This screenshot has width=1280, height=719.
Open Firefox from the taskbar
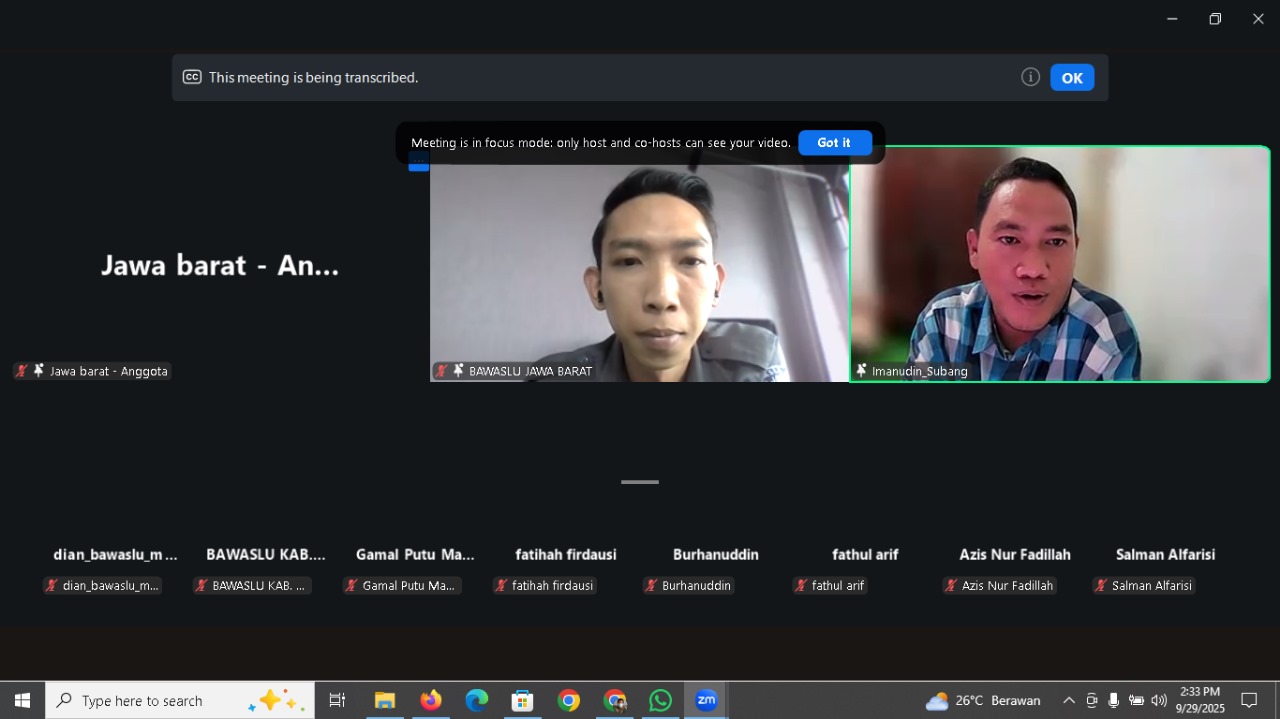tap(431, 700)
